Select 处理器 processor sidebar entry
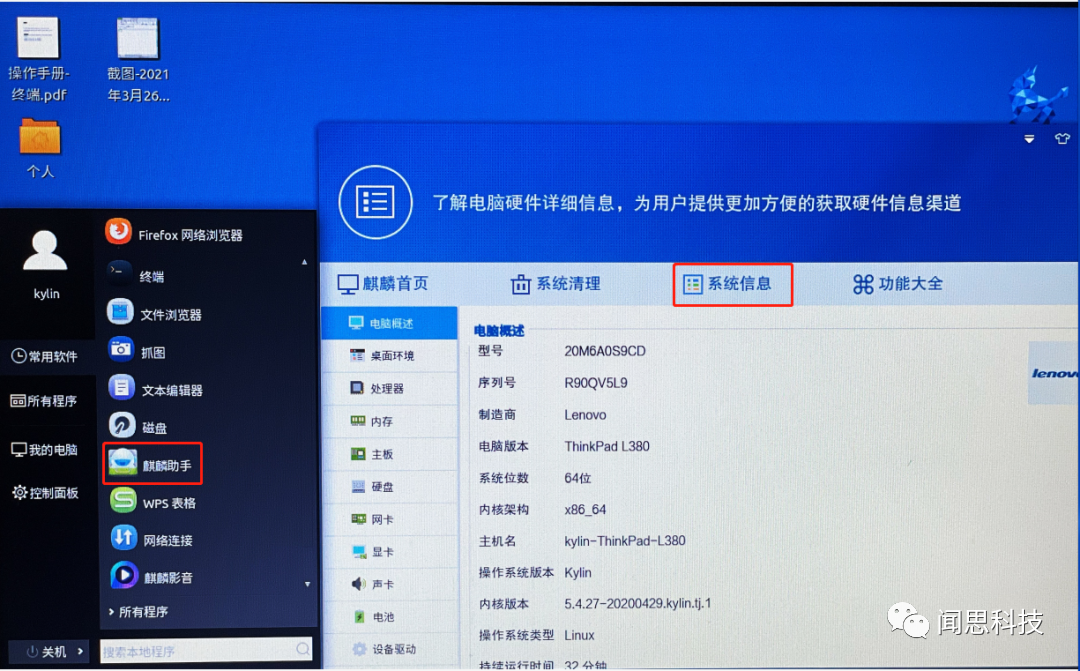Screen dimensions: 1080x671 point(389,389)
